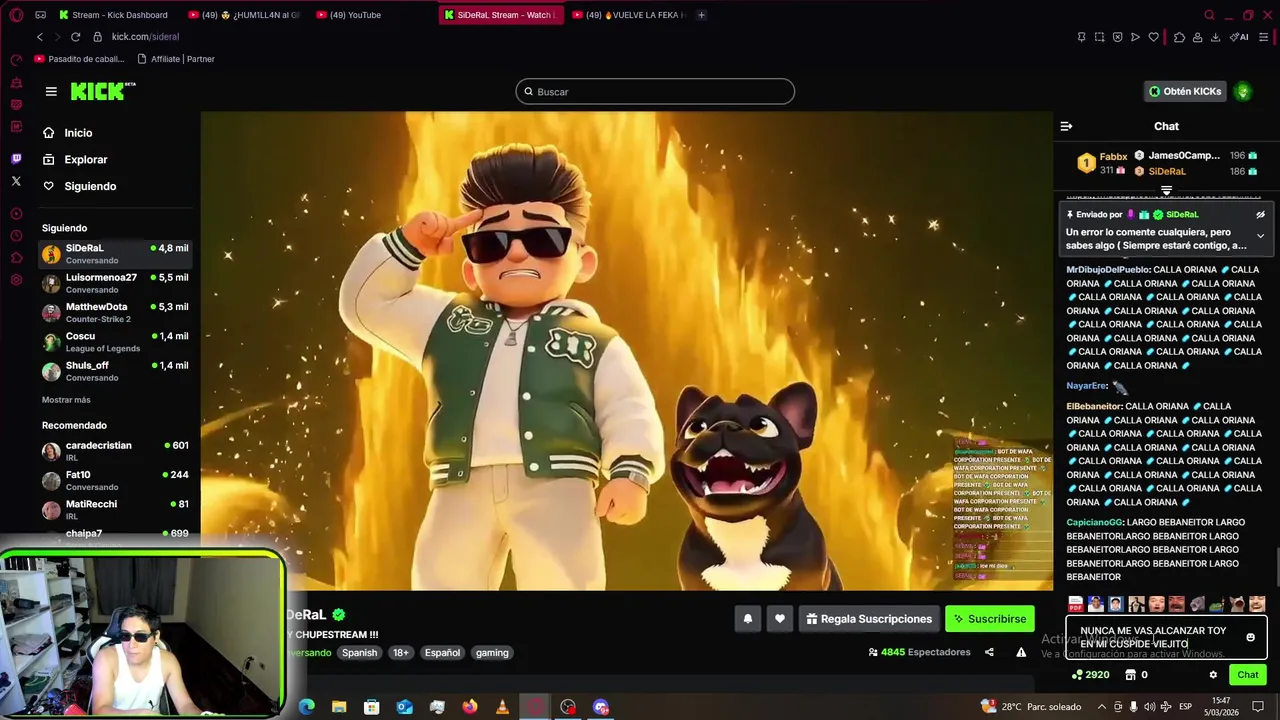This screenshot has width=1280, height=720.
Task: Show hidden system tray icons
Action: [x=1102, y=707]
